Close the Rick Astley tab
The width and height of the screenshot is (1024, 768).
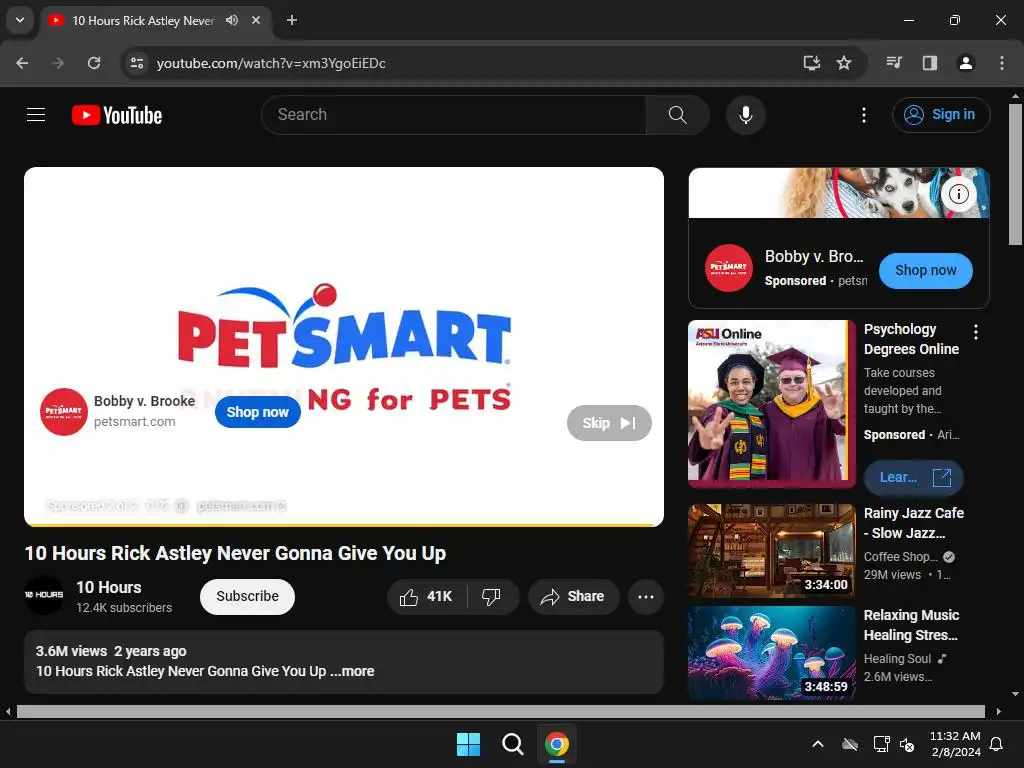[x=256, y=20]
